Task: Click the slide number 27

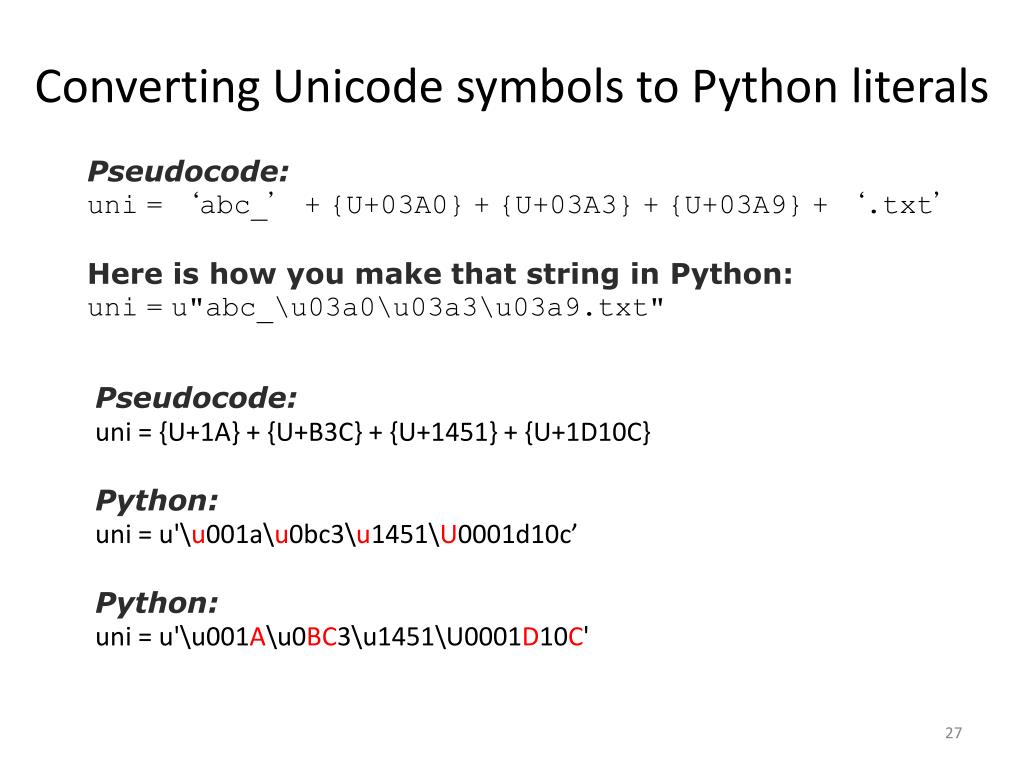Action: (953, 733)
